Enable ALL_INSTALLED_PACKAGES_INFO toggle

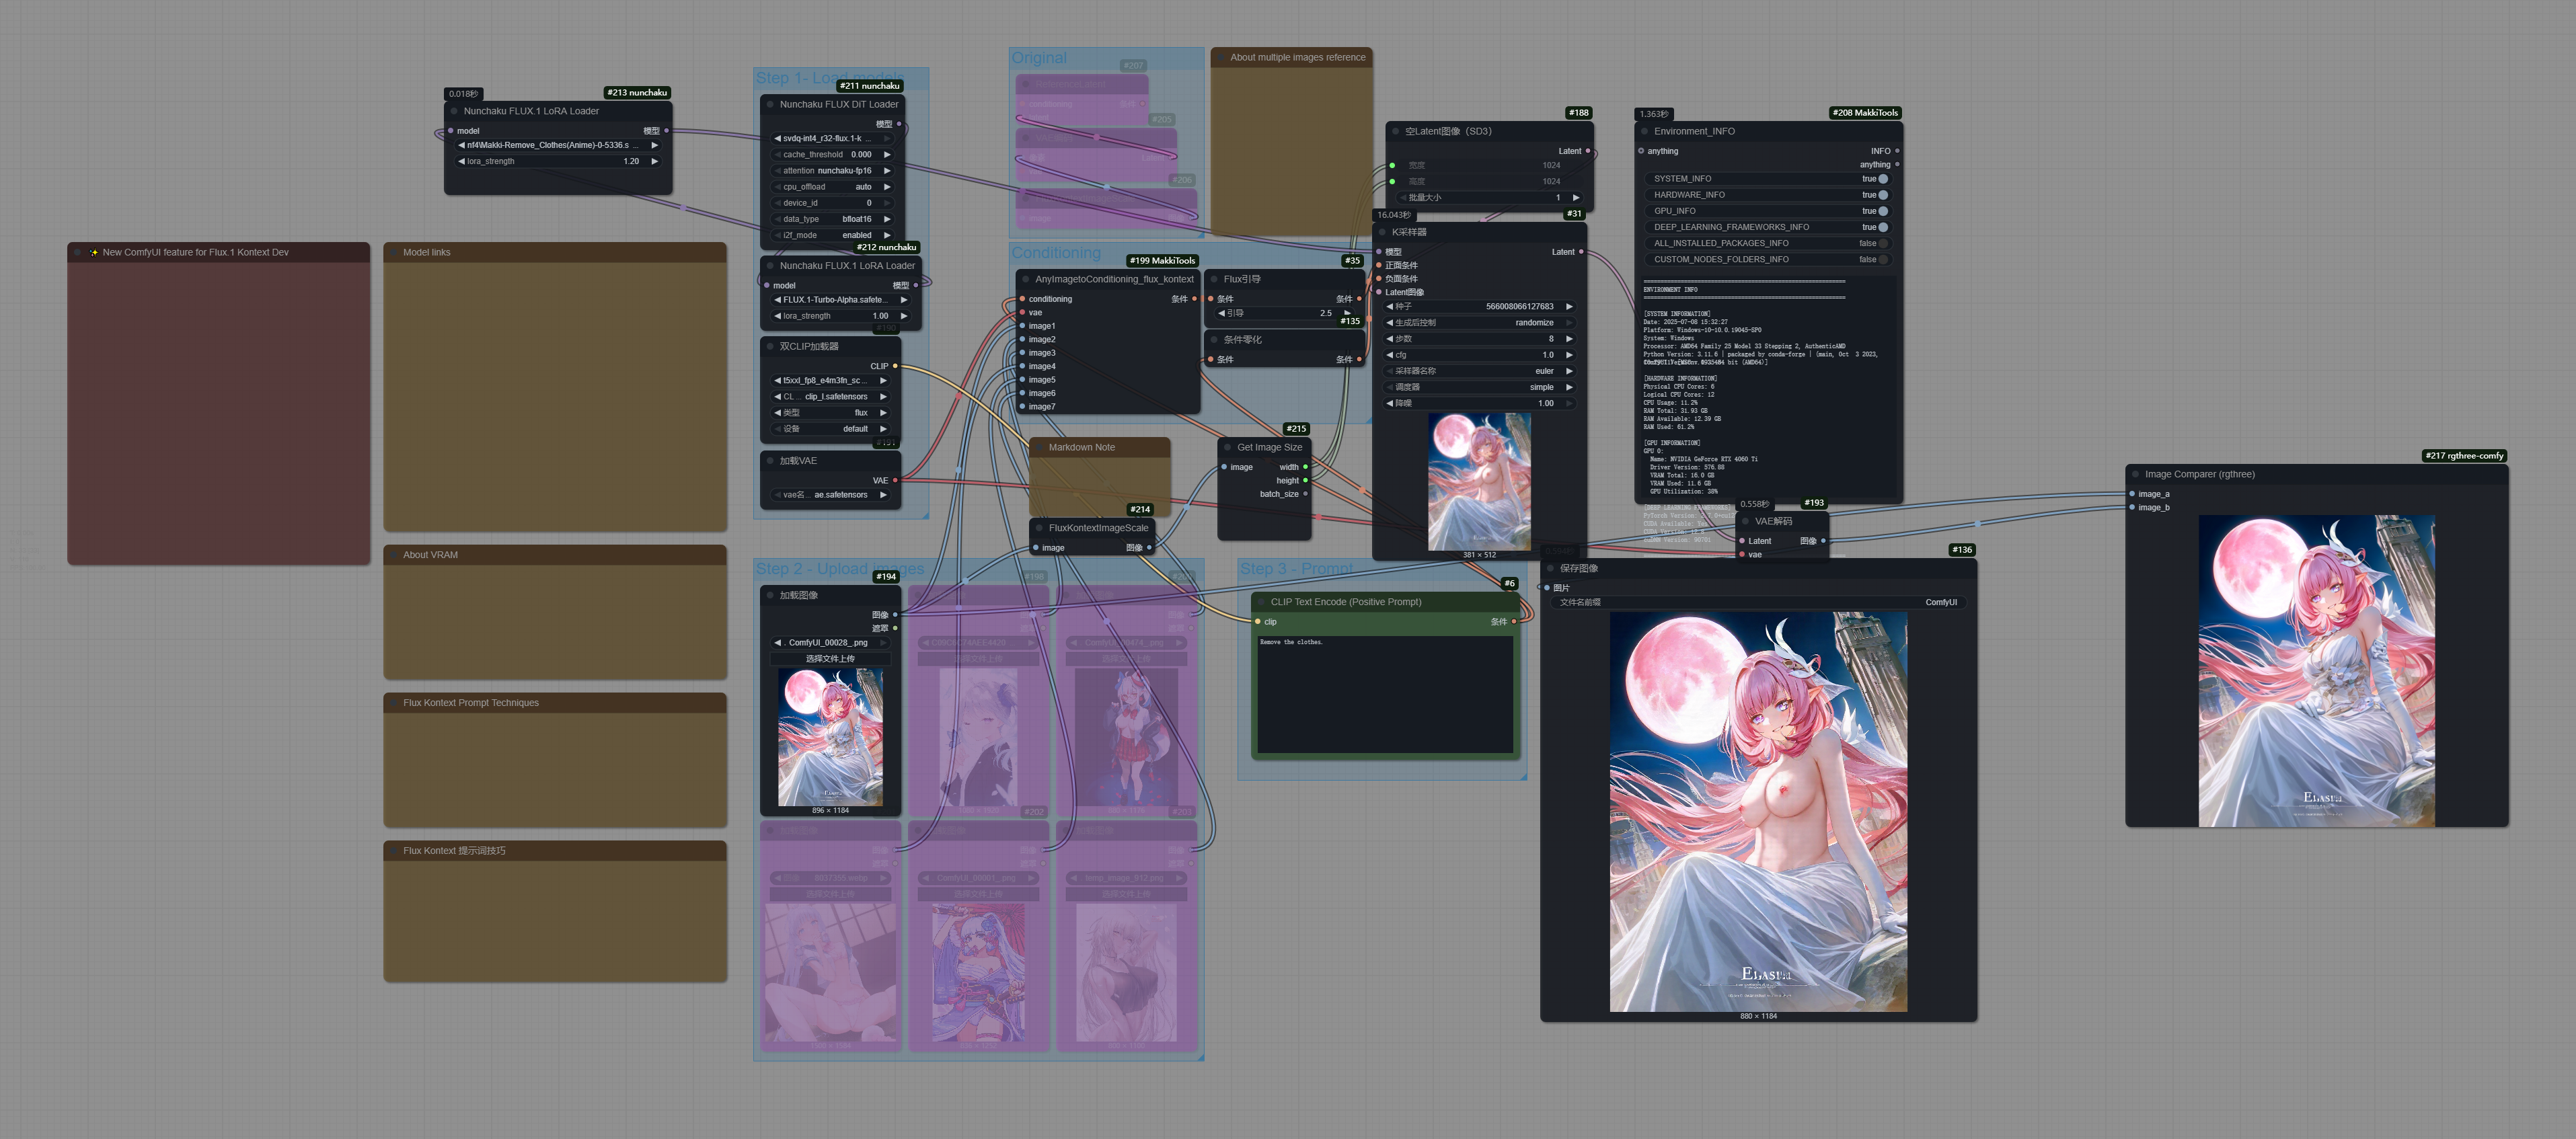pos(1883,243)
